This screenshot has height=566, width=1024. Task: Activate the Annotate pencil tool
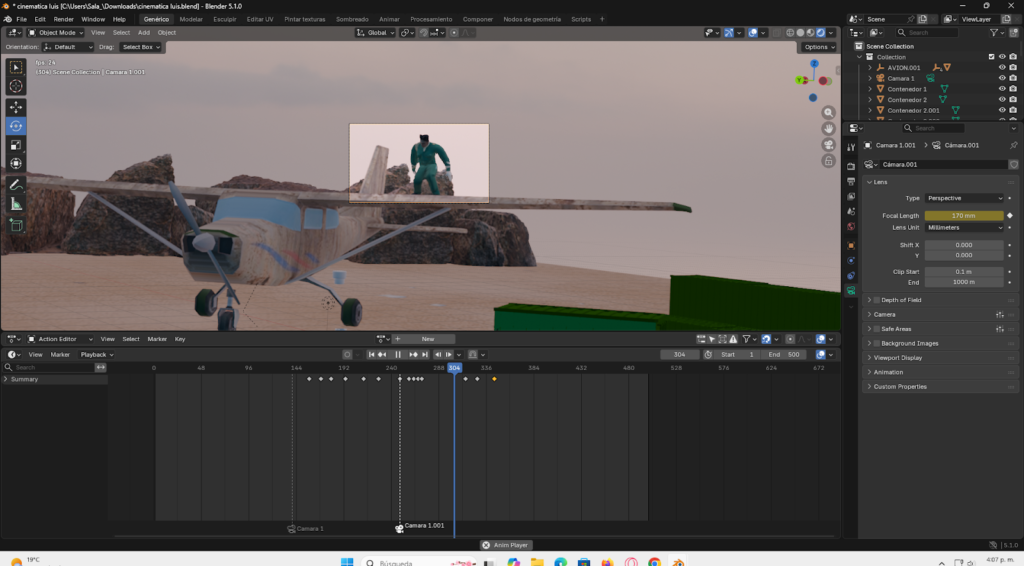click(x=16, y=185)
